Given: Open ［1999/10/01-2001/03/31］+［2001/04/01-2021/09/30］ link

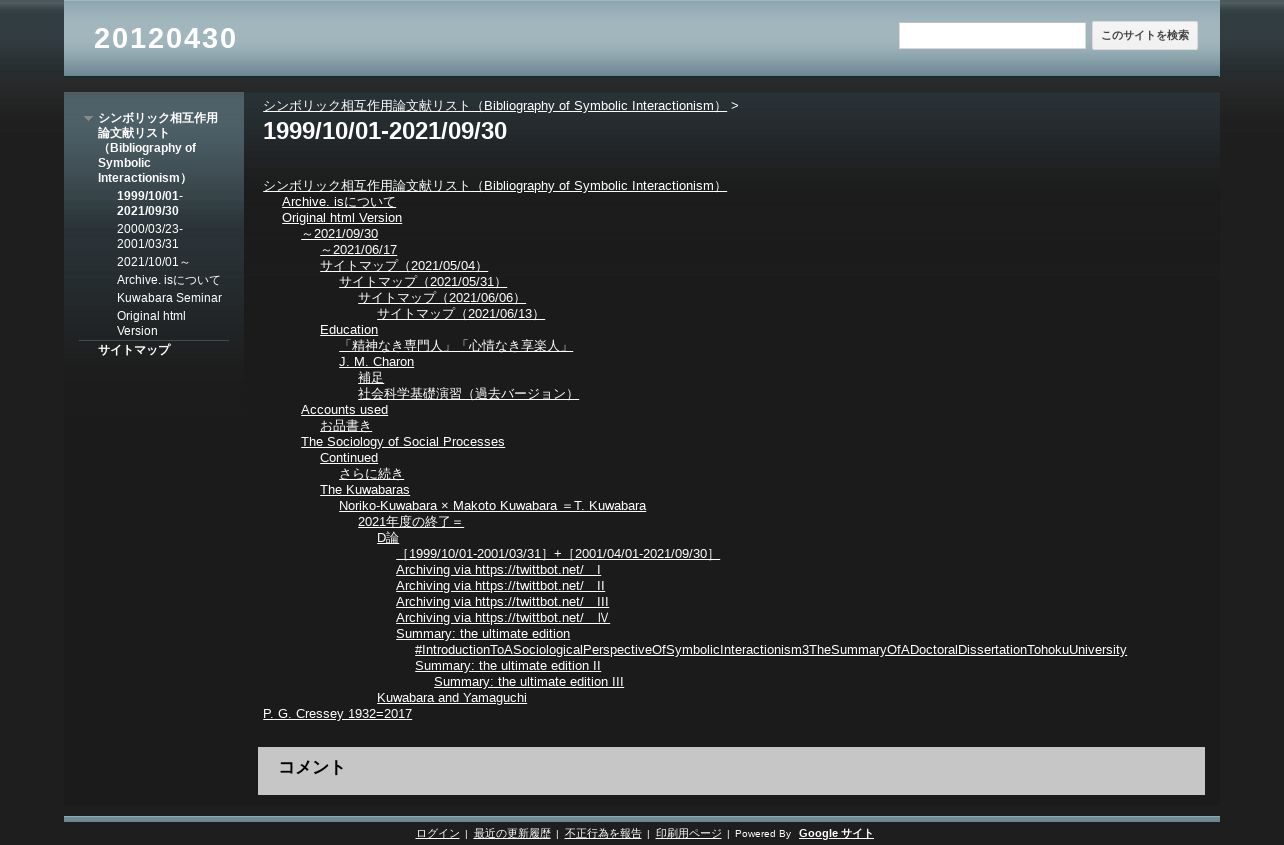Looking at the screenshot, I should pos(558,553).
